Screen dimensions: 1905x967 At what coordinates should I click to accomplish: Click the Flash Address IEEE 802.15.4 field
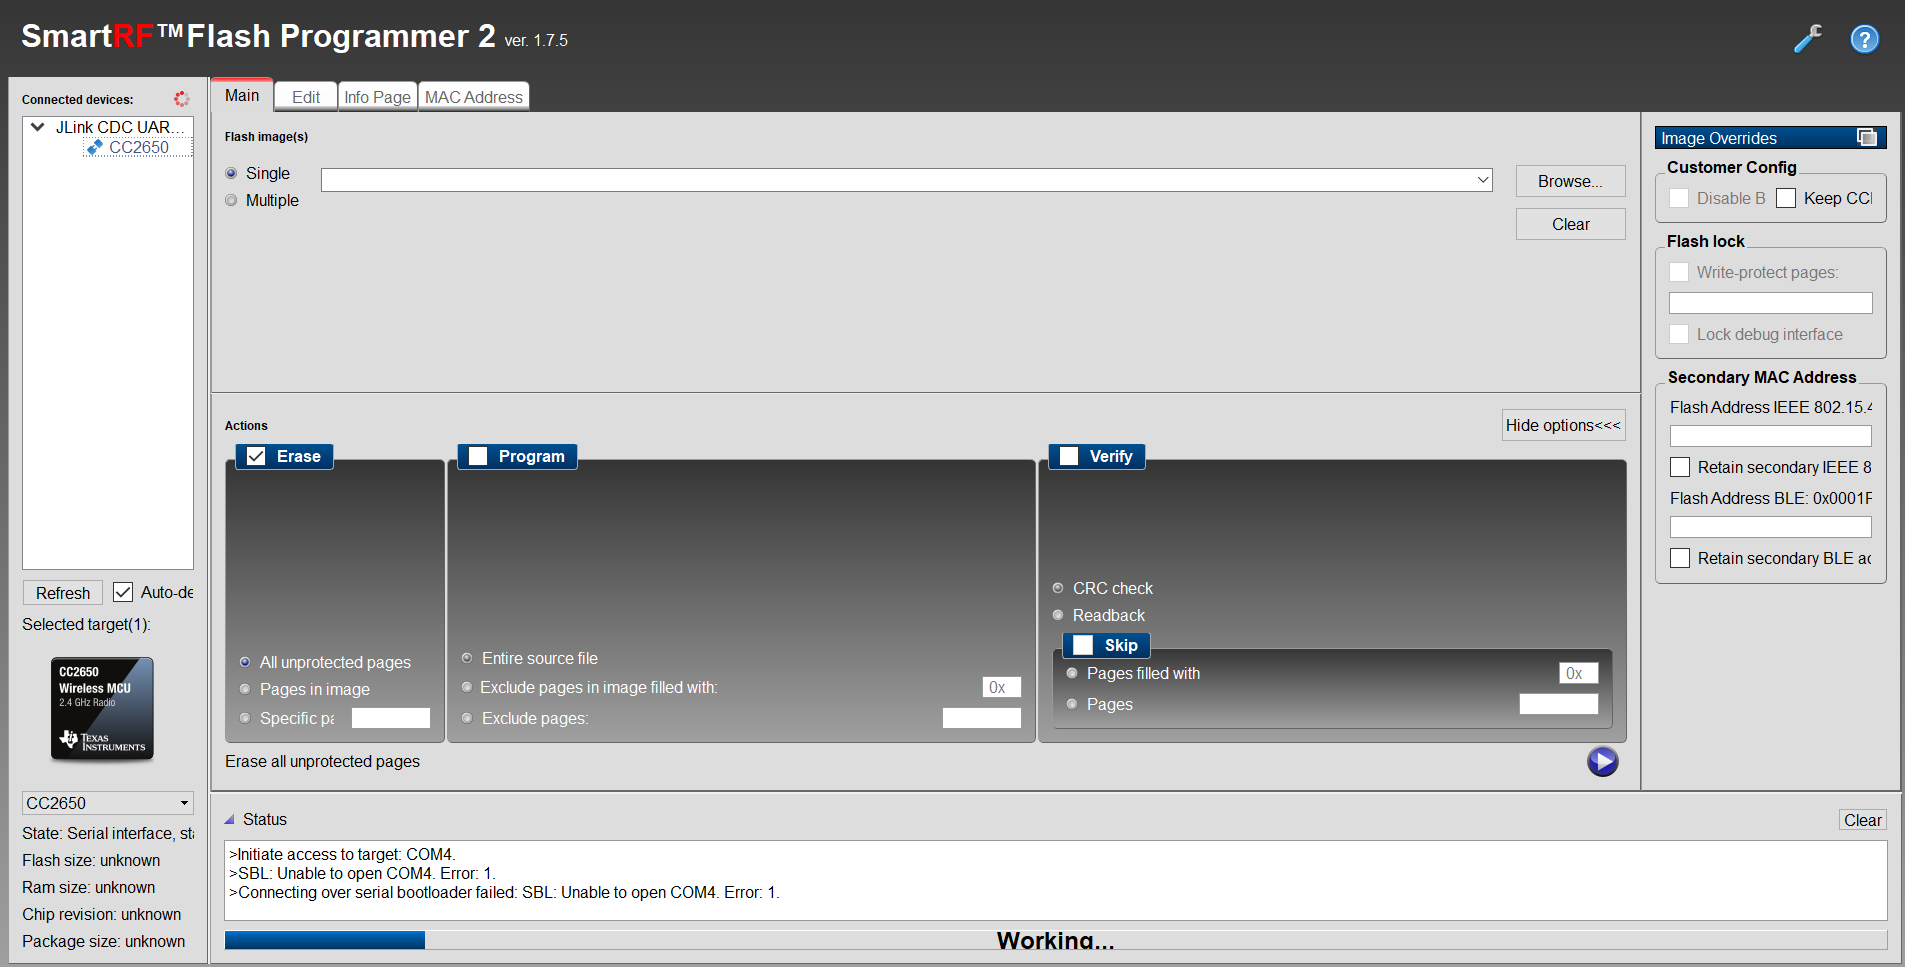(1770, 436)
